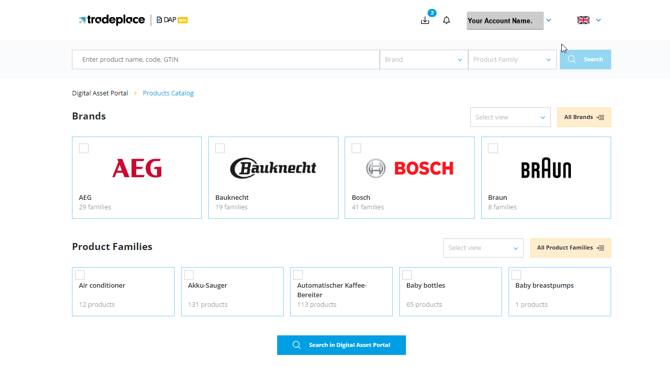
Task: Tick the AEG brand checkbox
Action: (84, 148)
